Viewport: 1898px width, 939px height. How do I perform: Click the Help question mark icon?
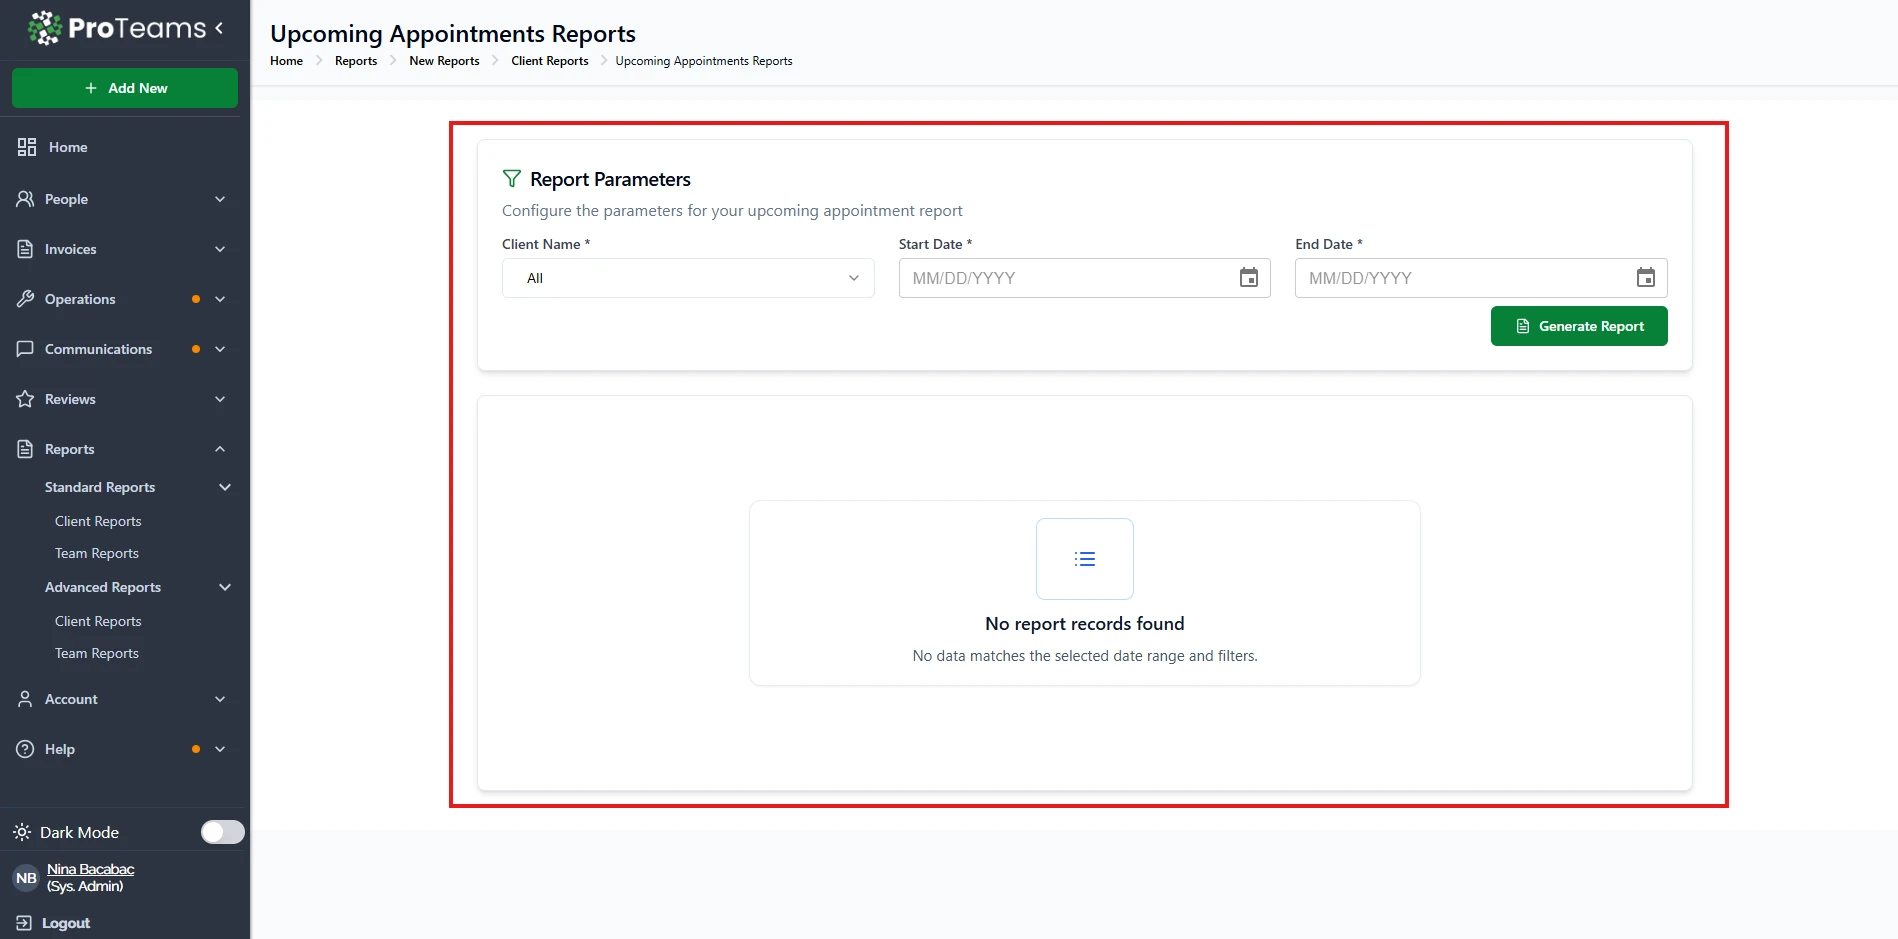coord(26,749)
